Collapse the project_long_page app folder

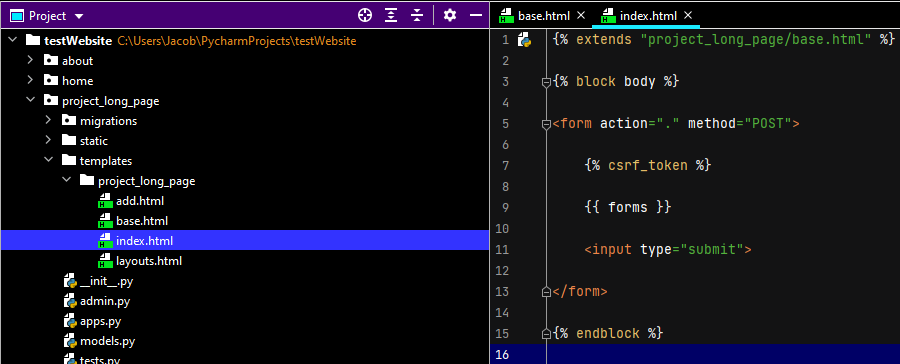[x=30, y=101]
